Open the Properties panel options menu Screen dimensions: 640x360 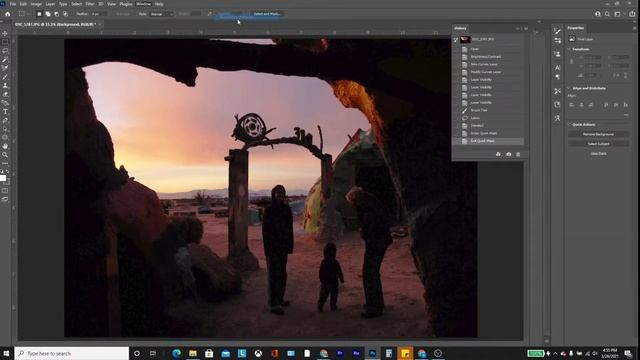click(x=634, y=28)
